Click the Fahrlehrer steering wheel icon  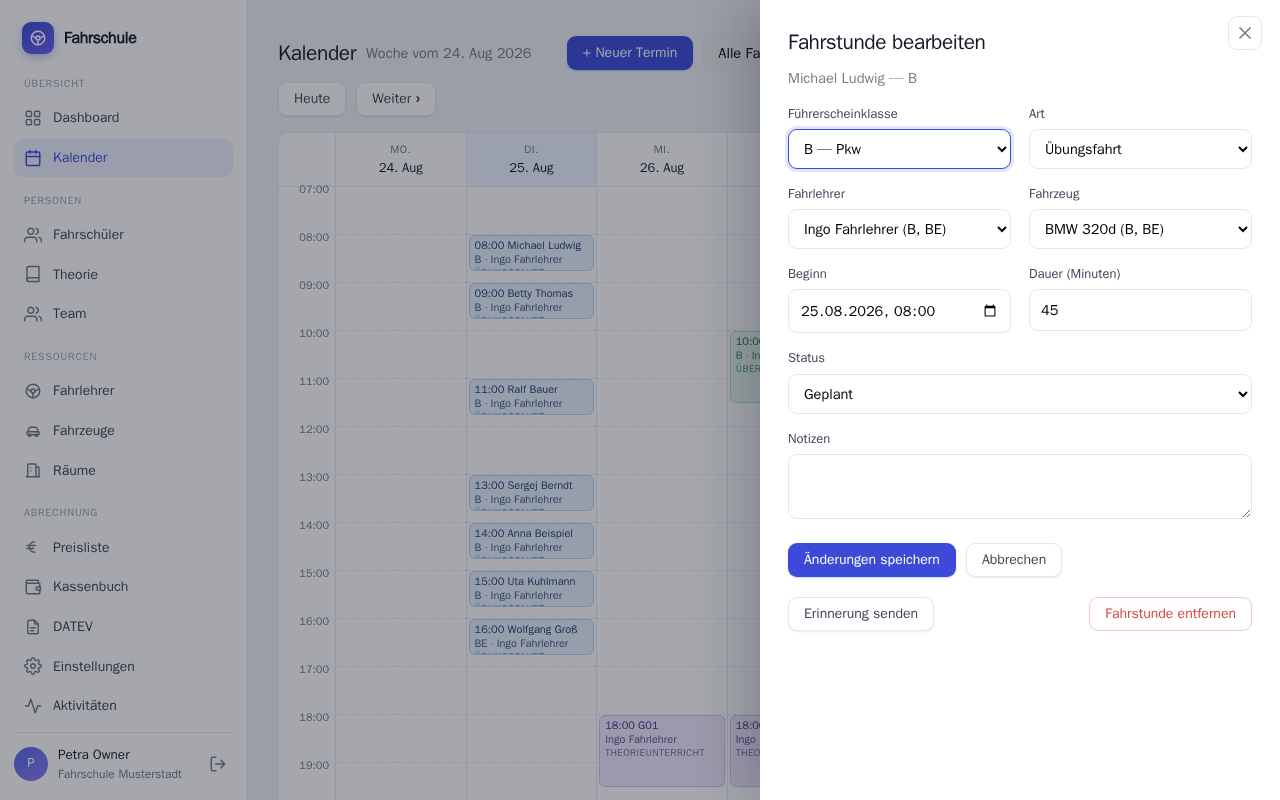pos(33,391)
